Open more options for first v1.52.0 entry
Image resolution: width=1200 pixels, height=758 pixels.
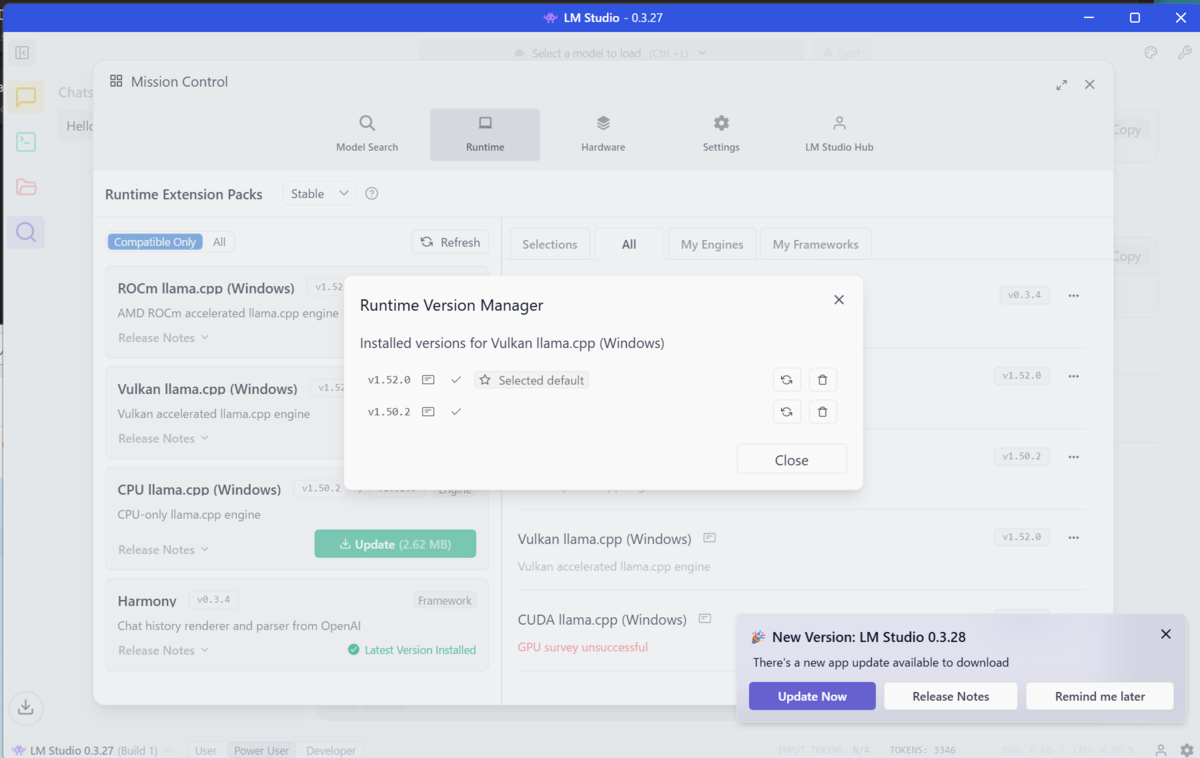point(1074,376)
